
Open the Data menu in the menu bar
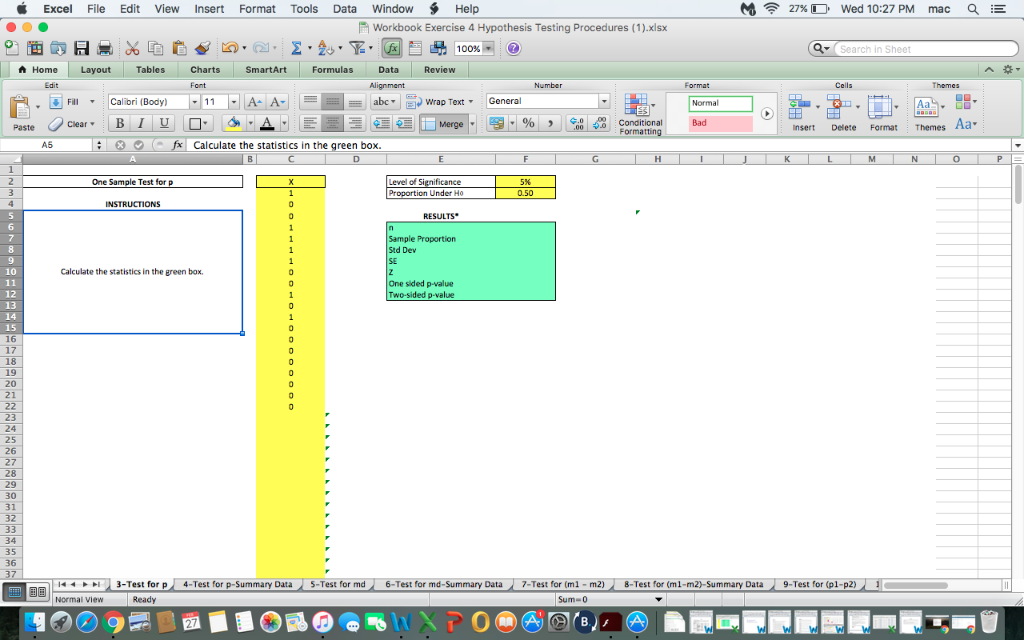tap(344, 9)
